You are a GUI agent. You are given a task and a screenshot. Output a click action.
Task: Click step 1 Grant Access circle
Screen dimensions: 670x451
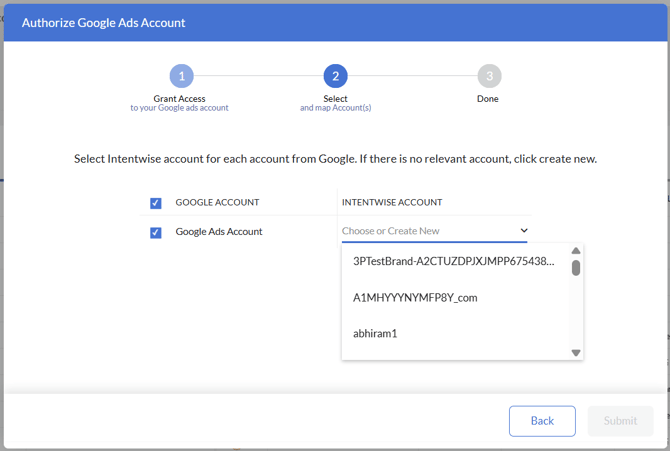point(182,76)
